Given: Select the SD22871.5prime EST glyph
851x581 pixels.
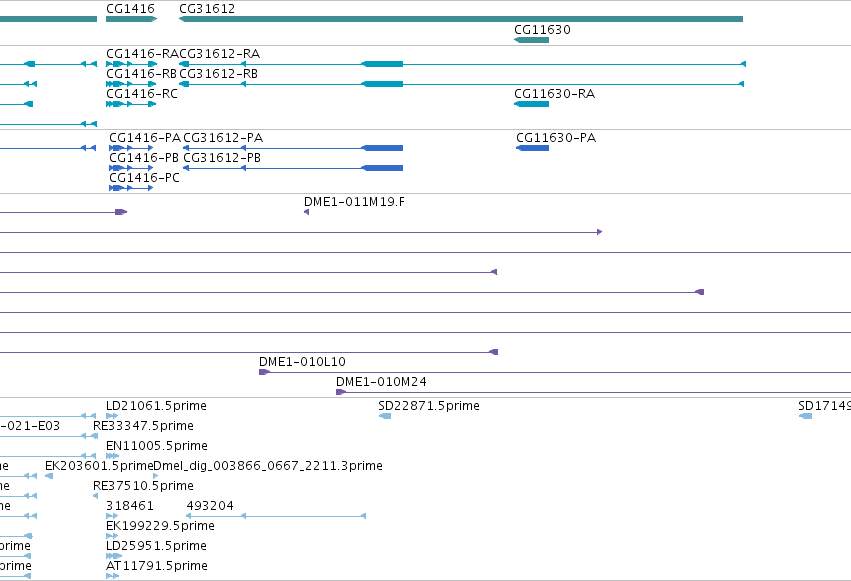Looking at the screenshot, I should pos(385,416).
